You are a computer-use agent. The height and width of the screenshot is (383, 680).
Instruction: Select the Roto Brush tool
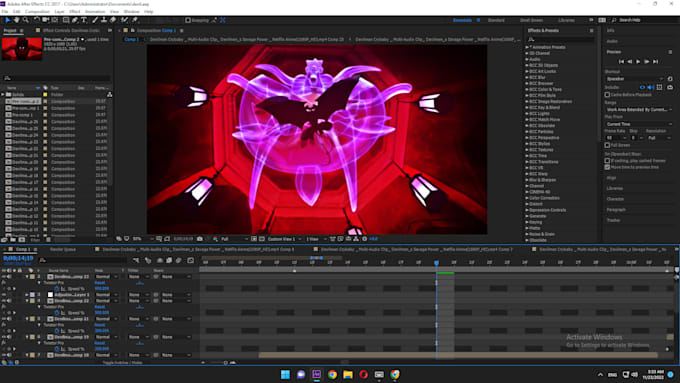[x=124, y=20]
